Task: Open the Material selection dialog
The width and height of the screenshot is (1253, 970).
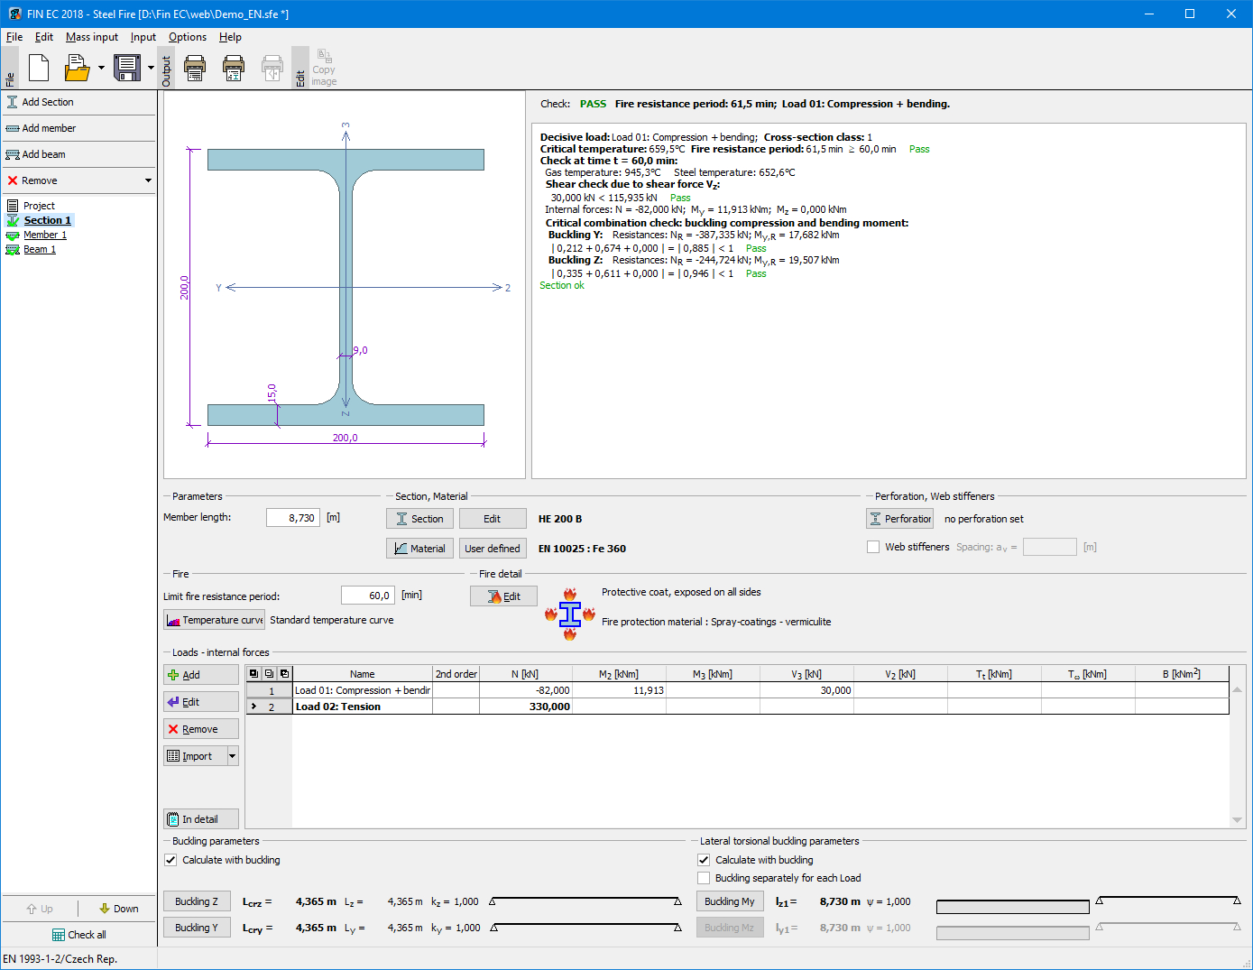Action: (419, 548)
